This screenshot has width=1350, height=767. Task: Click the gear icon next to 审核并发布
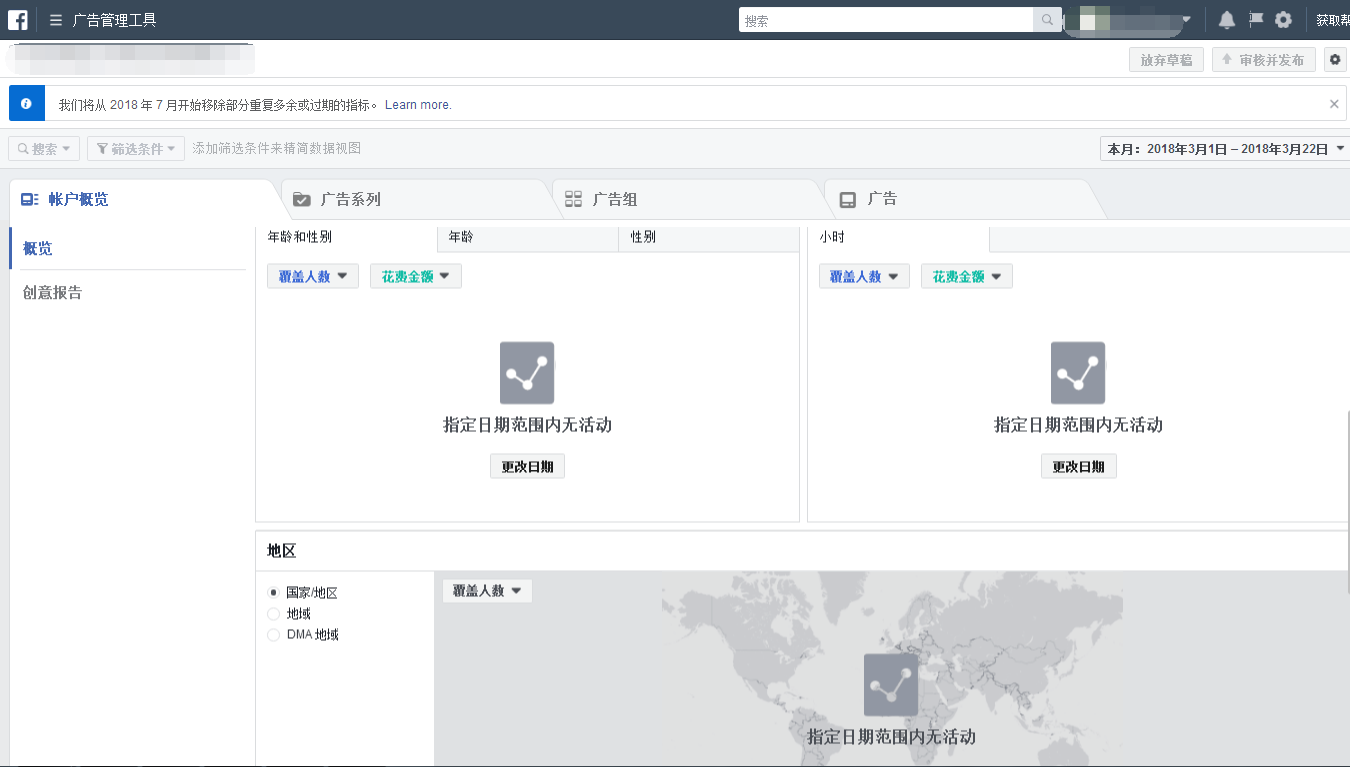[x=1334, y=60]
